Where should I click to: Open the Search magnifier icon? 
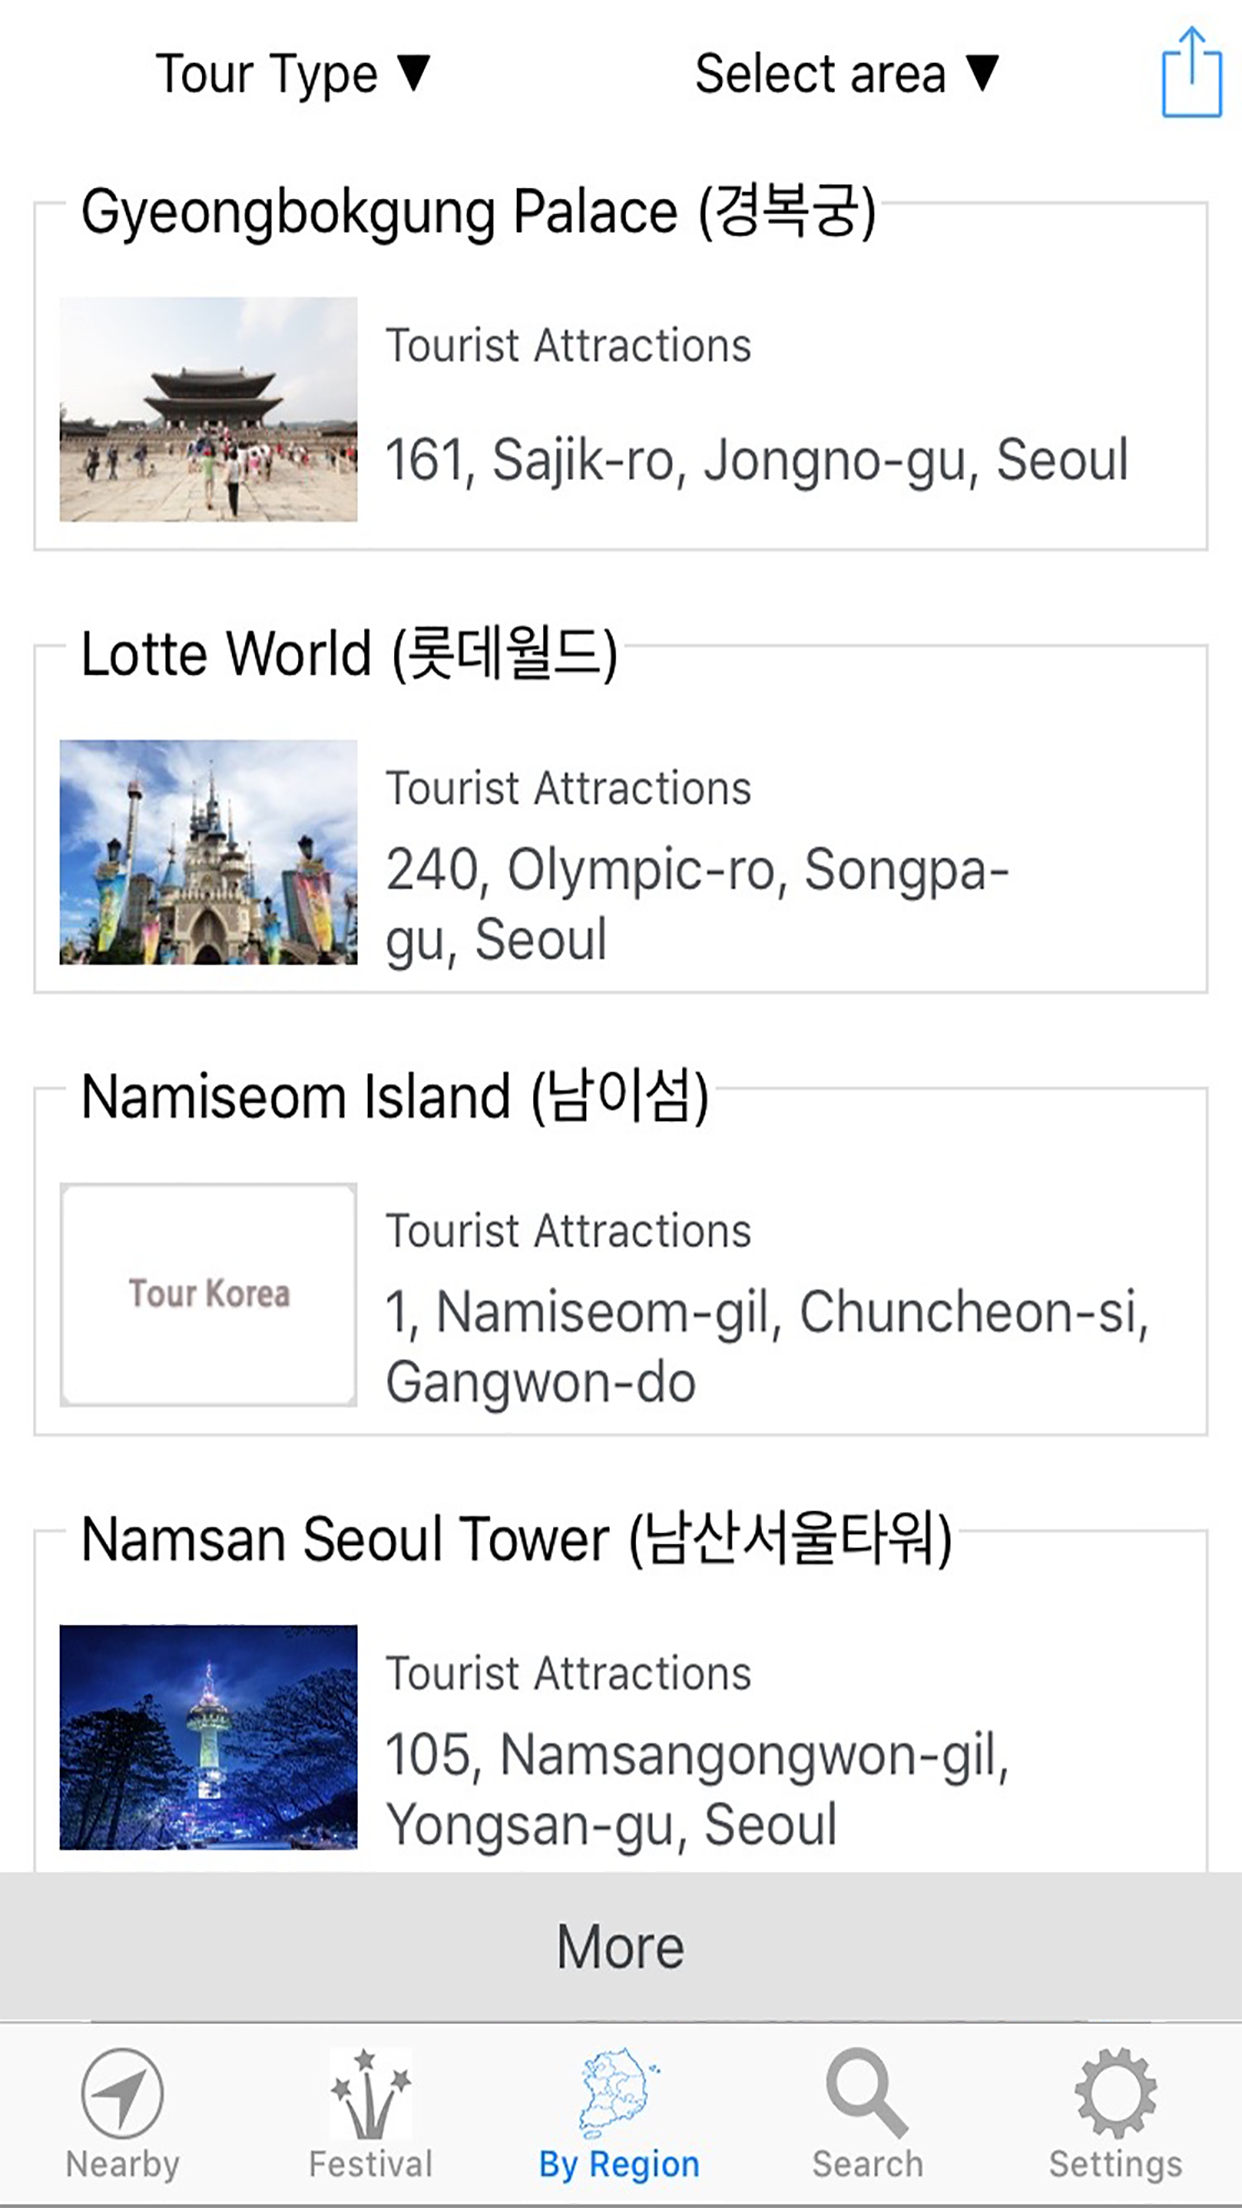click(x=867, y=2093)
